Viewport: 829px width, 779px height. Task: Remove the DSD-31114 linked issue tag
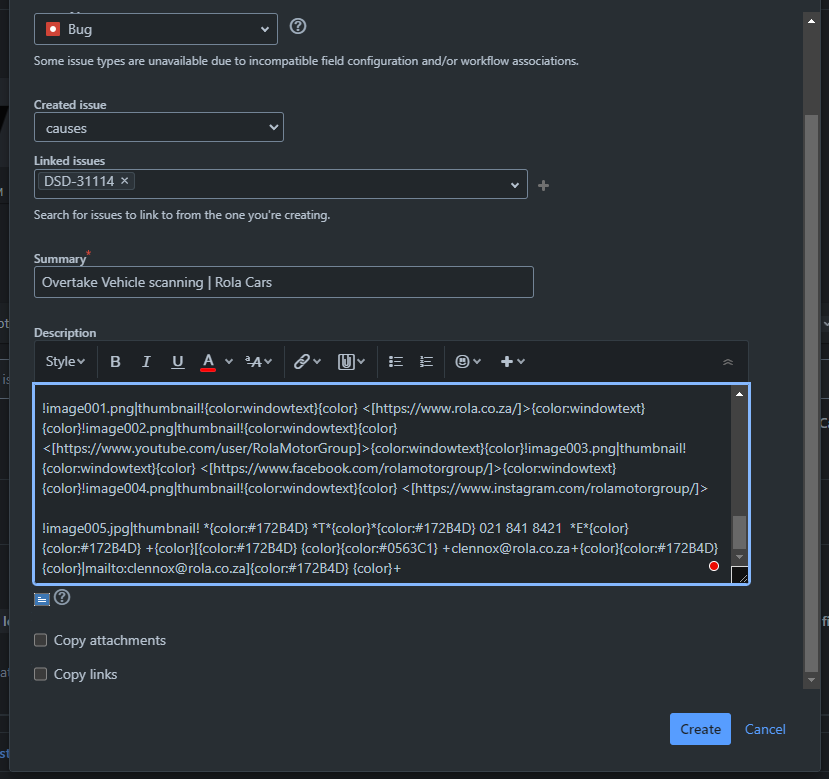coord(125,181)
